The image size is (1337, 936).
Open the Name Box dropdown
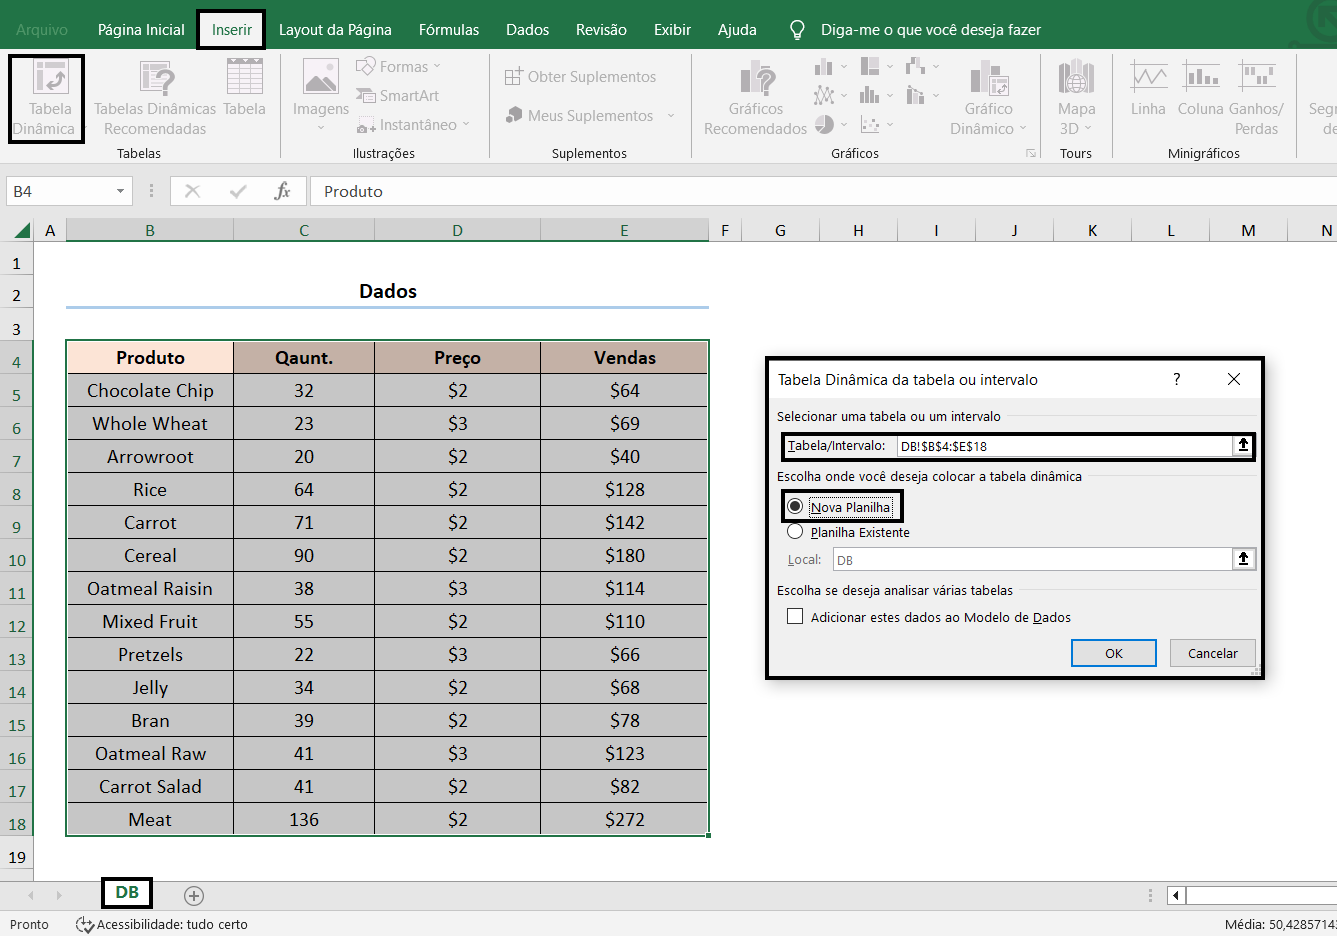point(120,190)
